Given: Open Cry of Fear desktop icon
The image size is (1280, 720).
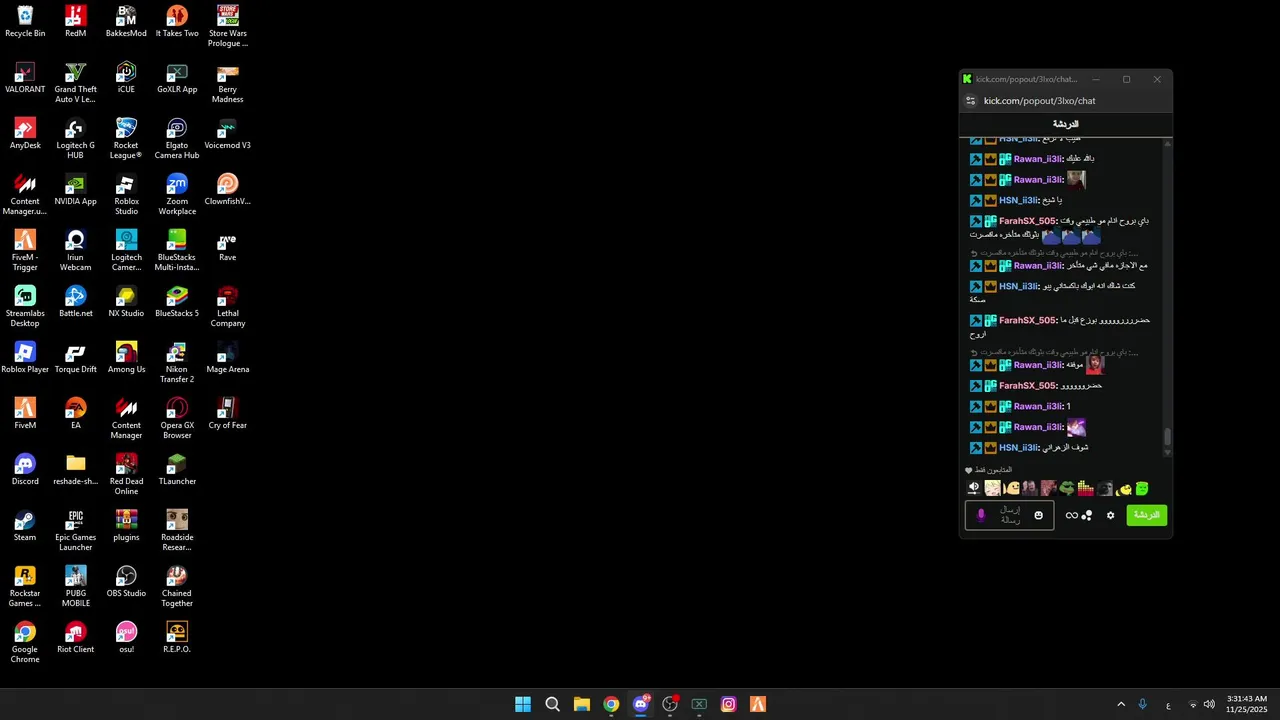Looking at the screenshot, I should pyautogui.click(x=227, y=414).
